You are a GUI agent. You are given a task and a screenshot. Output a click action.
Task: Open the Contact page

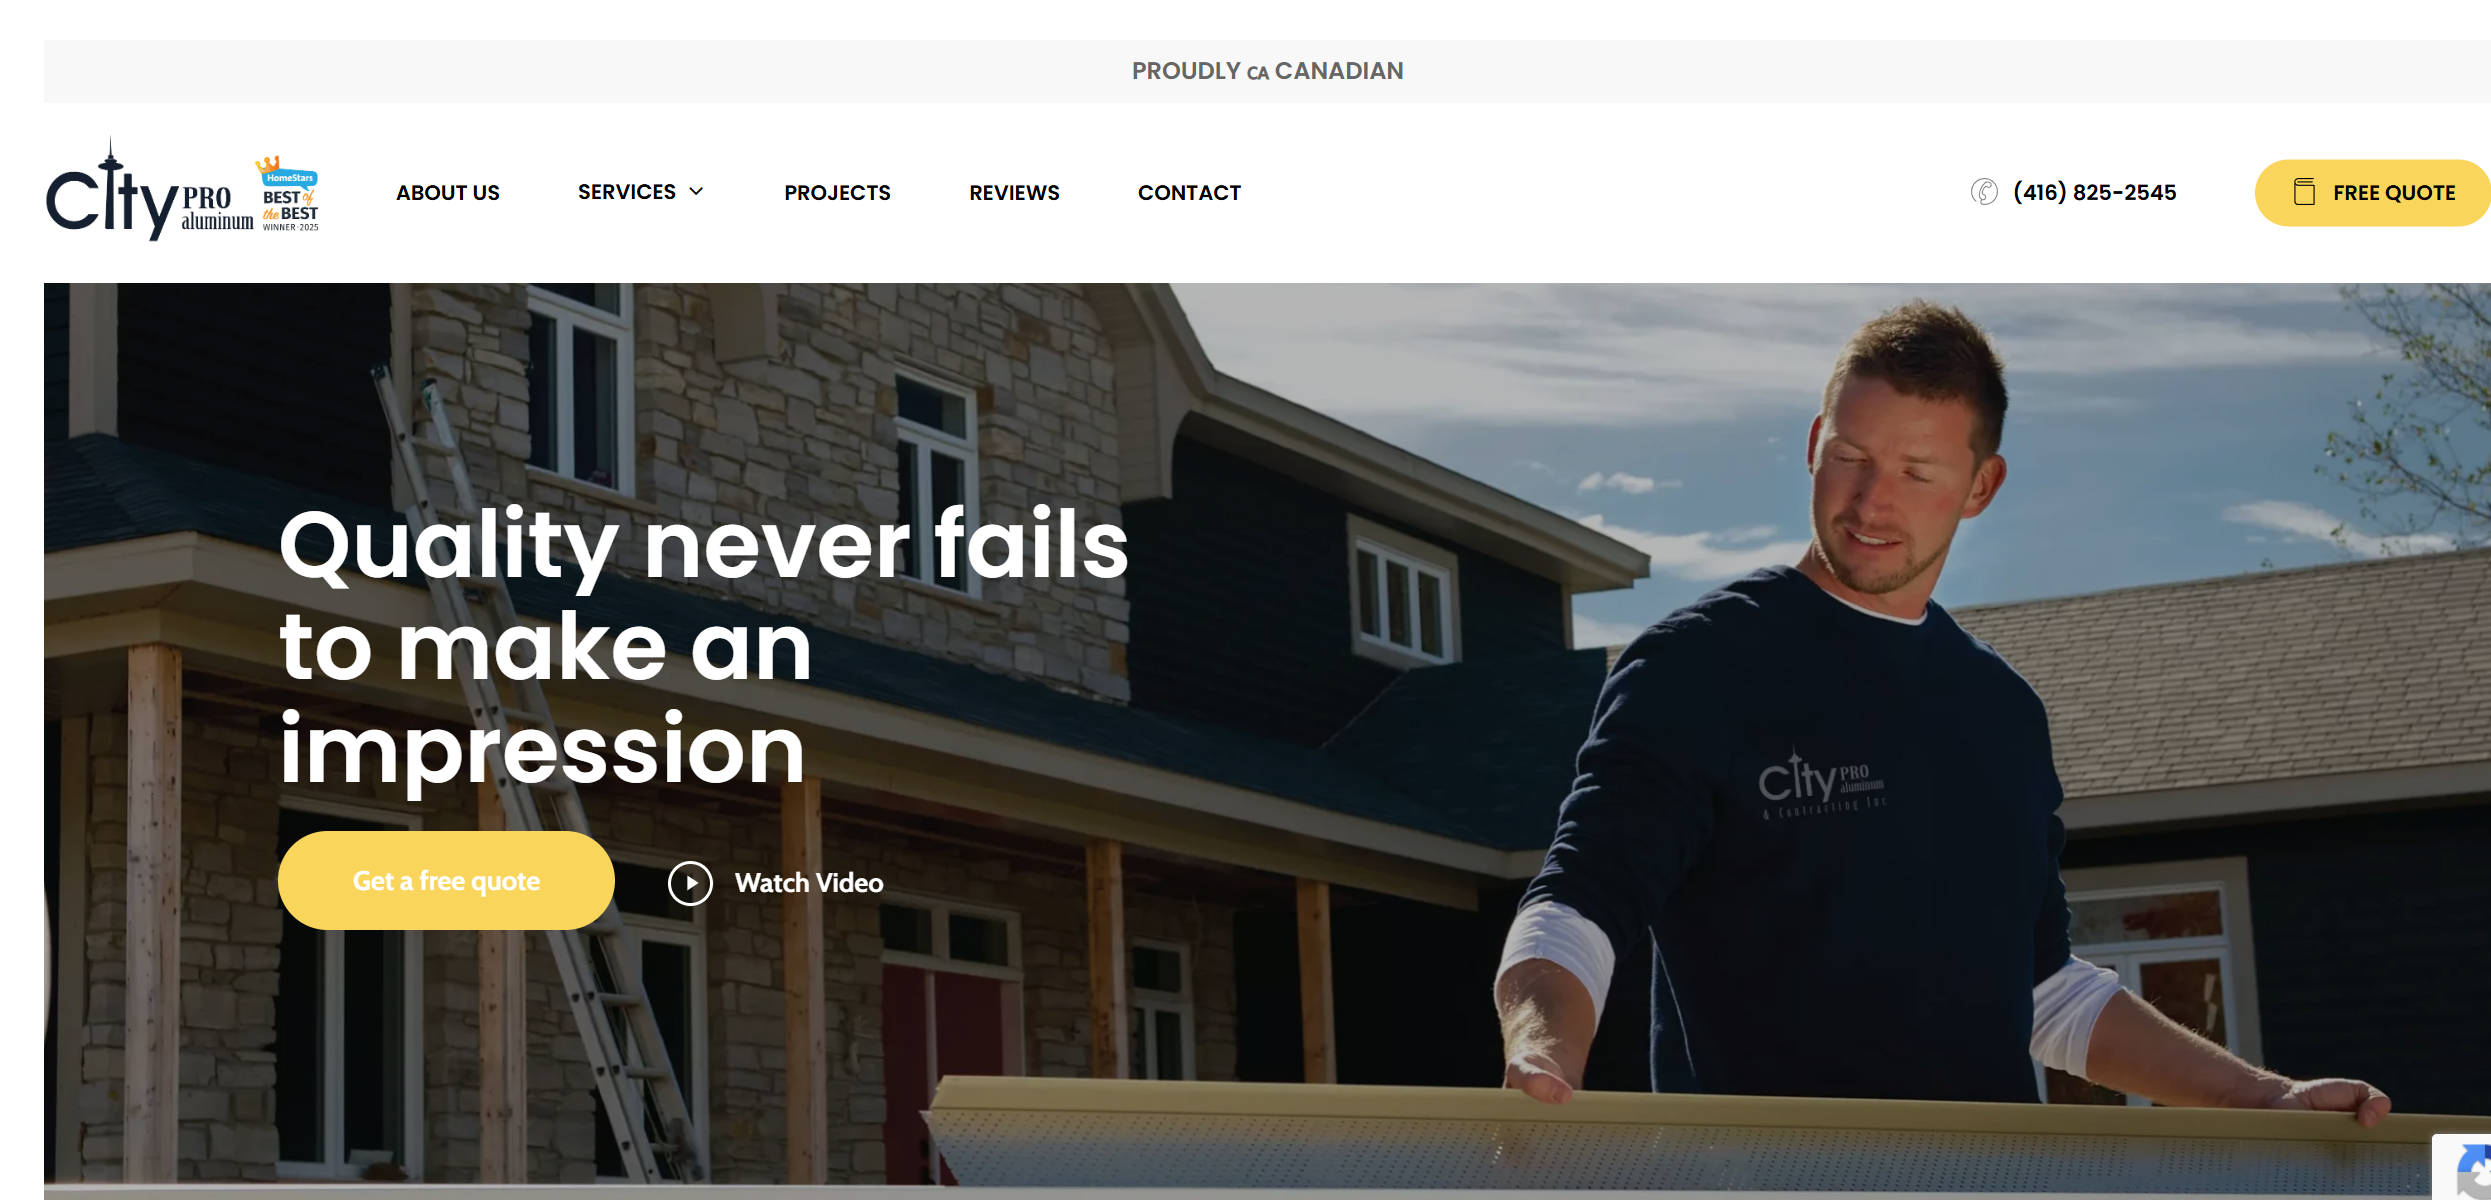tap(1189, 193)
